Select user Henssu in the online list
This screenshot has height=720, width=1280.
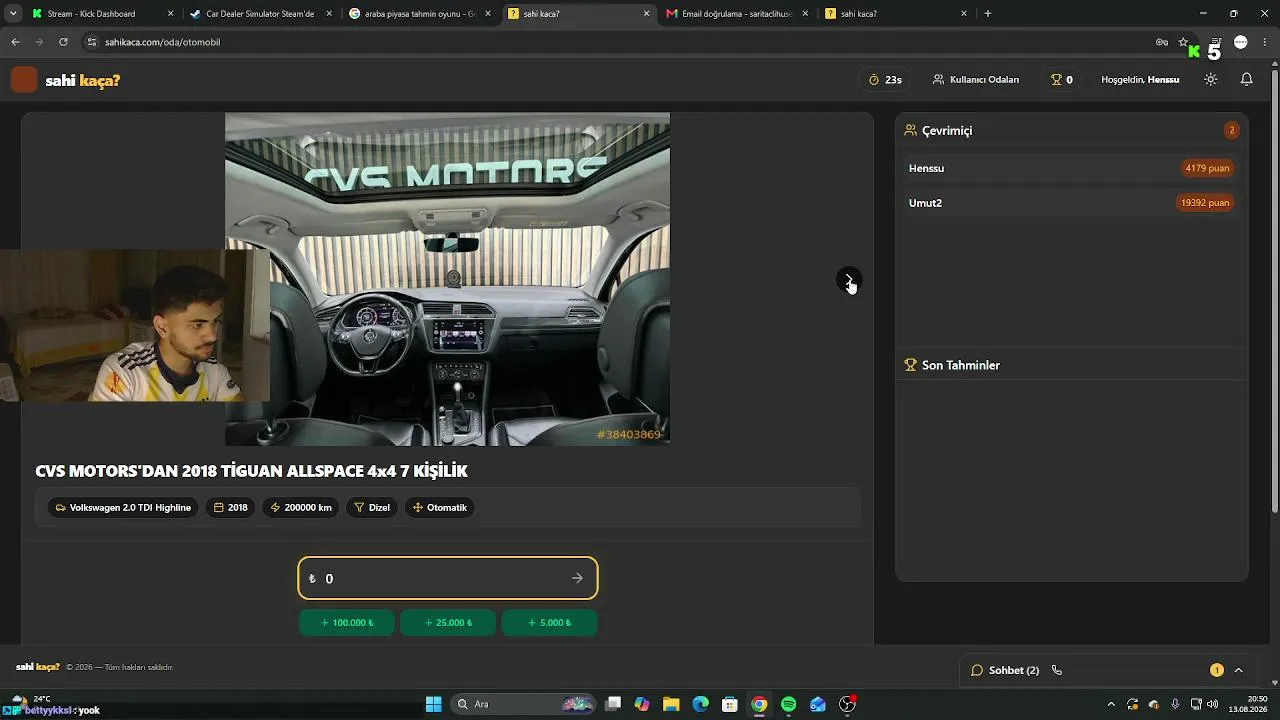1071,168
